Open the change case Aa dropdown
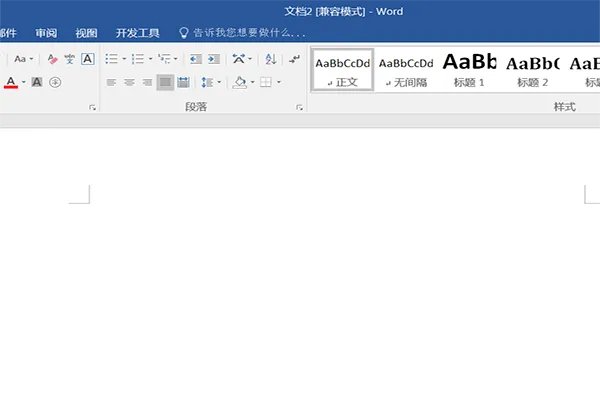Screen dimensions: 600x400 (x=22, y=59)
